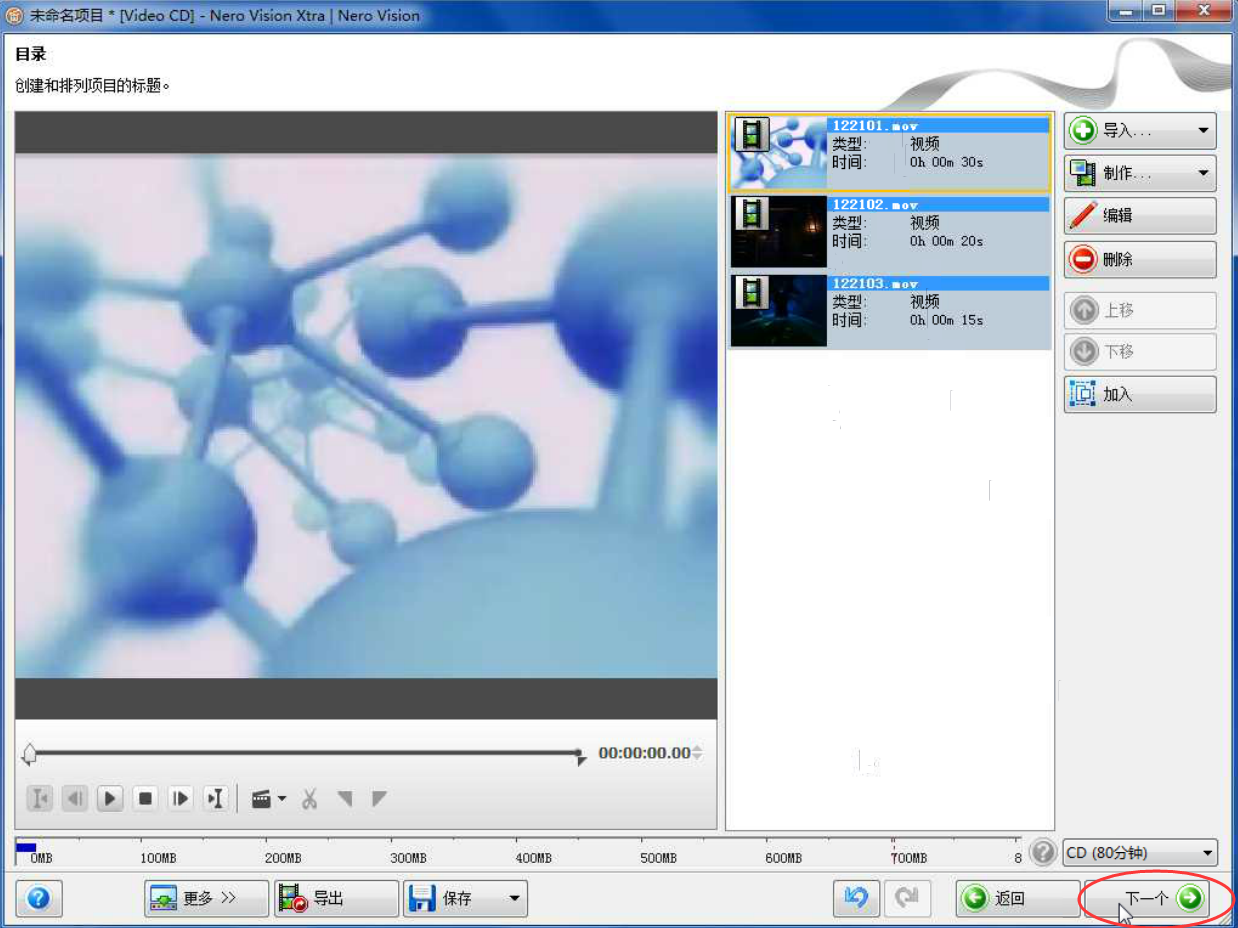Click the 上移 move up button
1238x928 pixels.
point(1140,311)
